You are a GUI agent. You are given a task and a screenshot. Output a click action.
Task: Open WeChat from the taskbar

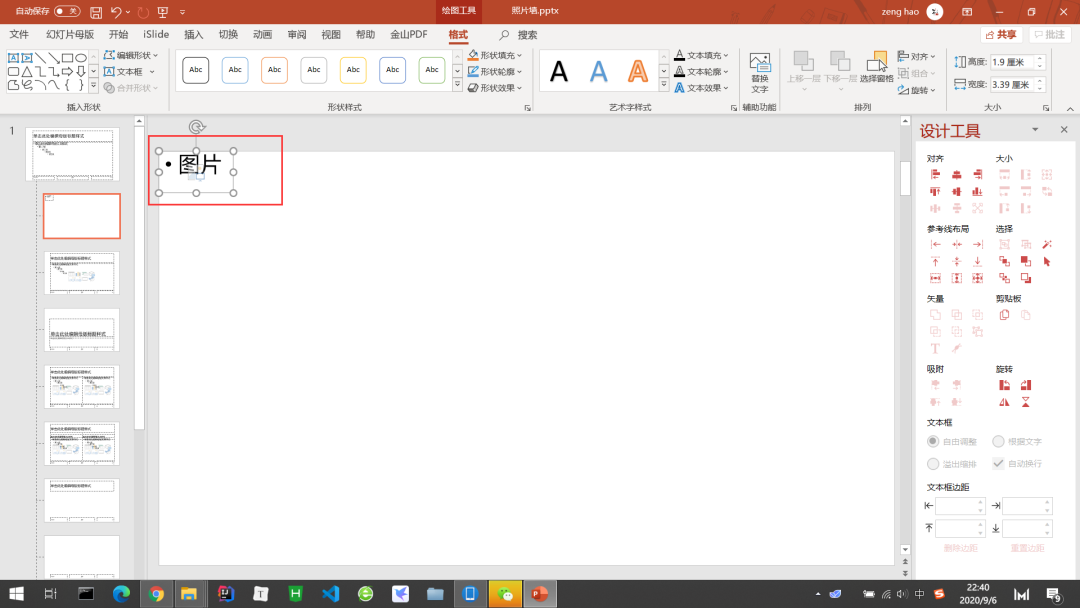[x=505, y=594]
